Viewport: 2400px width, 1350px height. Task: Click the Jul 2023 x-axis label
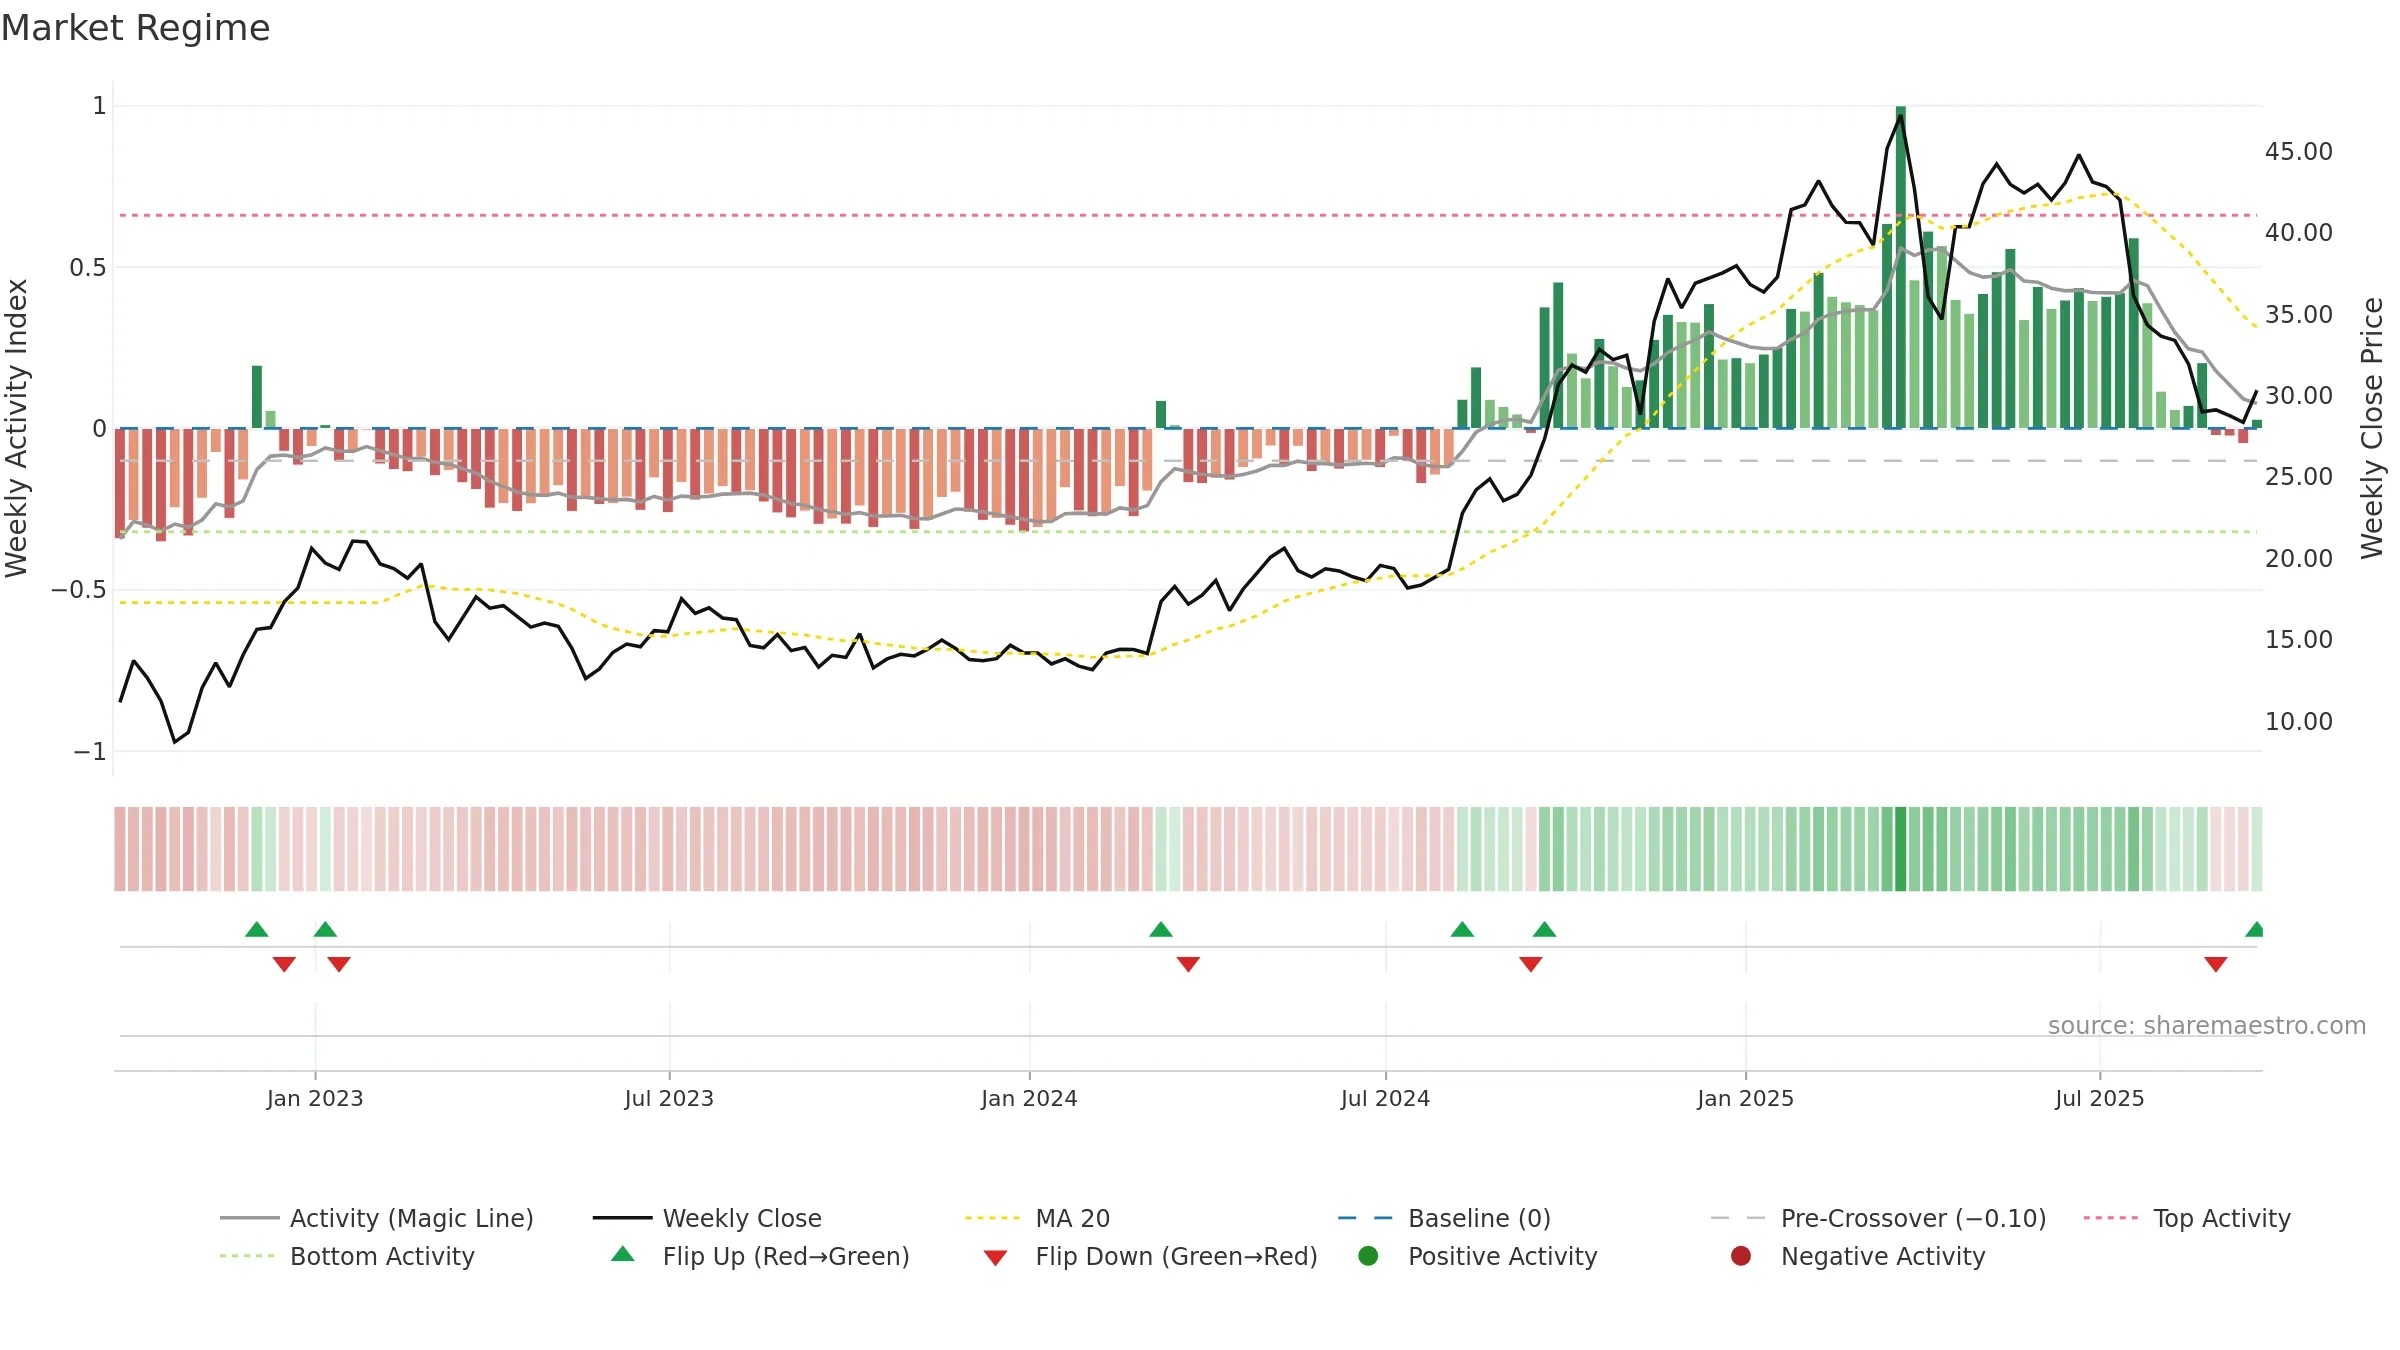669,1099
